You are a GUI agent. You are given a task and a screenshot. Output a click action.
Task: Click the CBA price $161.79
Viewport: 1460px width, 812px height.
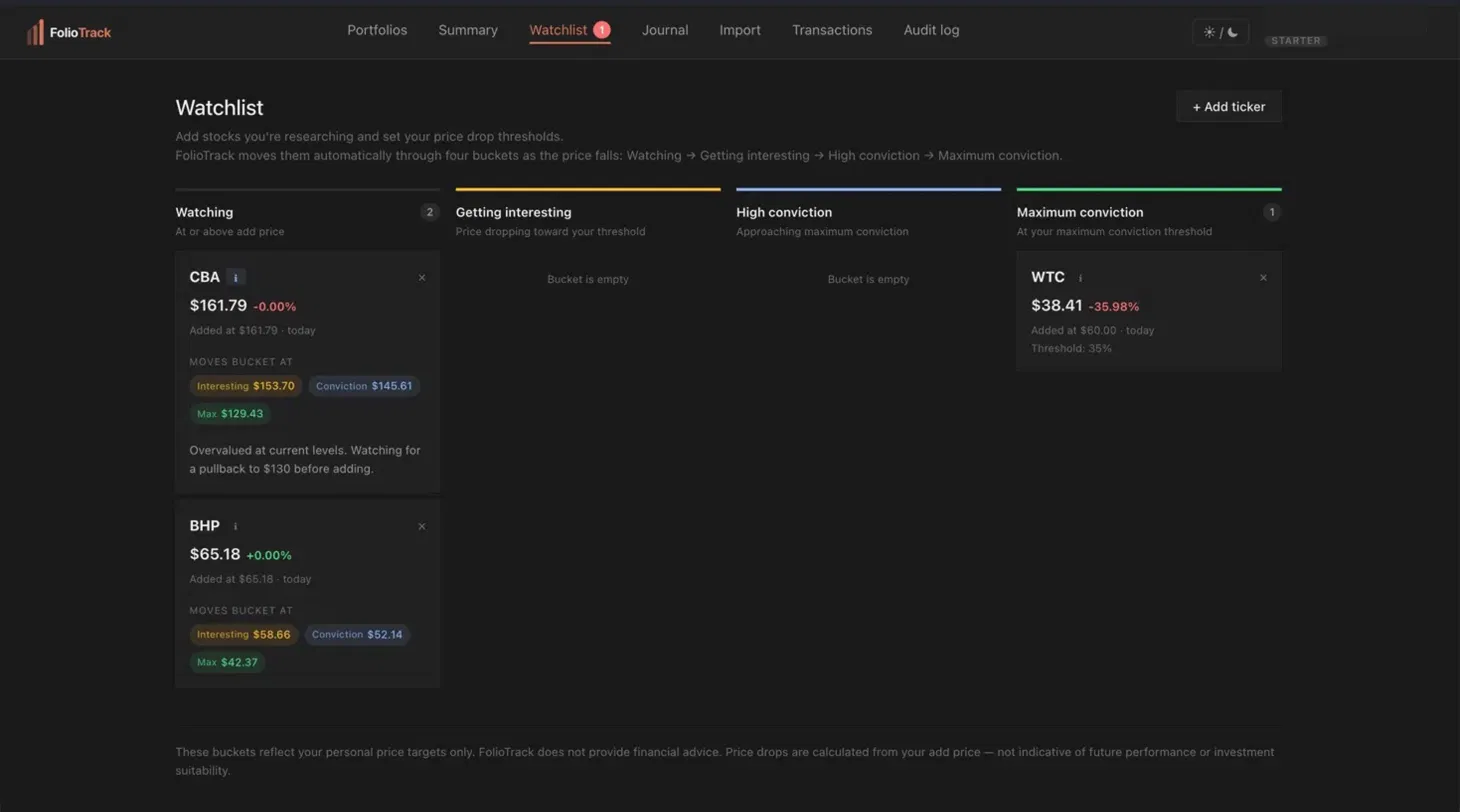[x=218, y=305]
